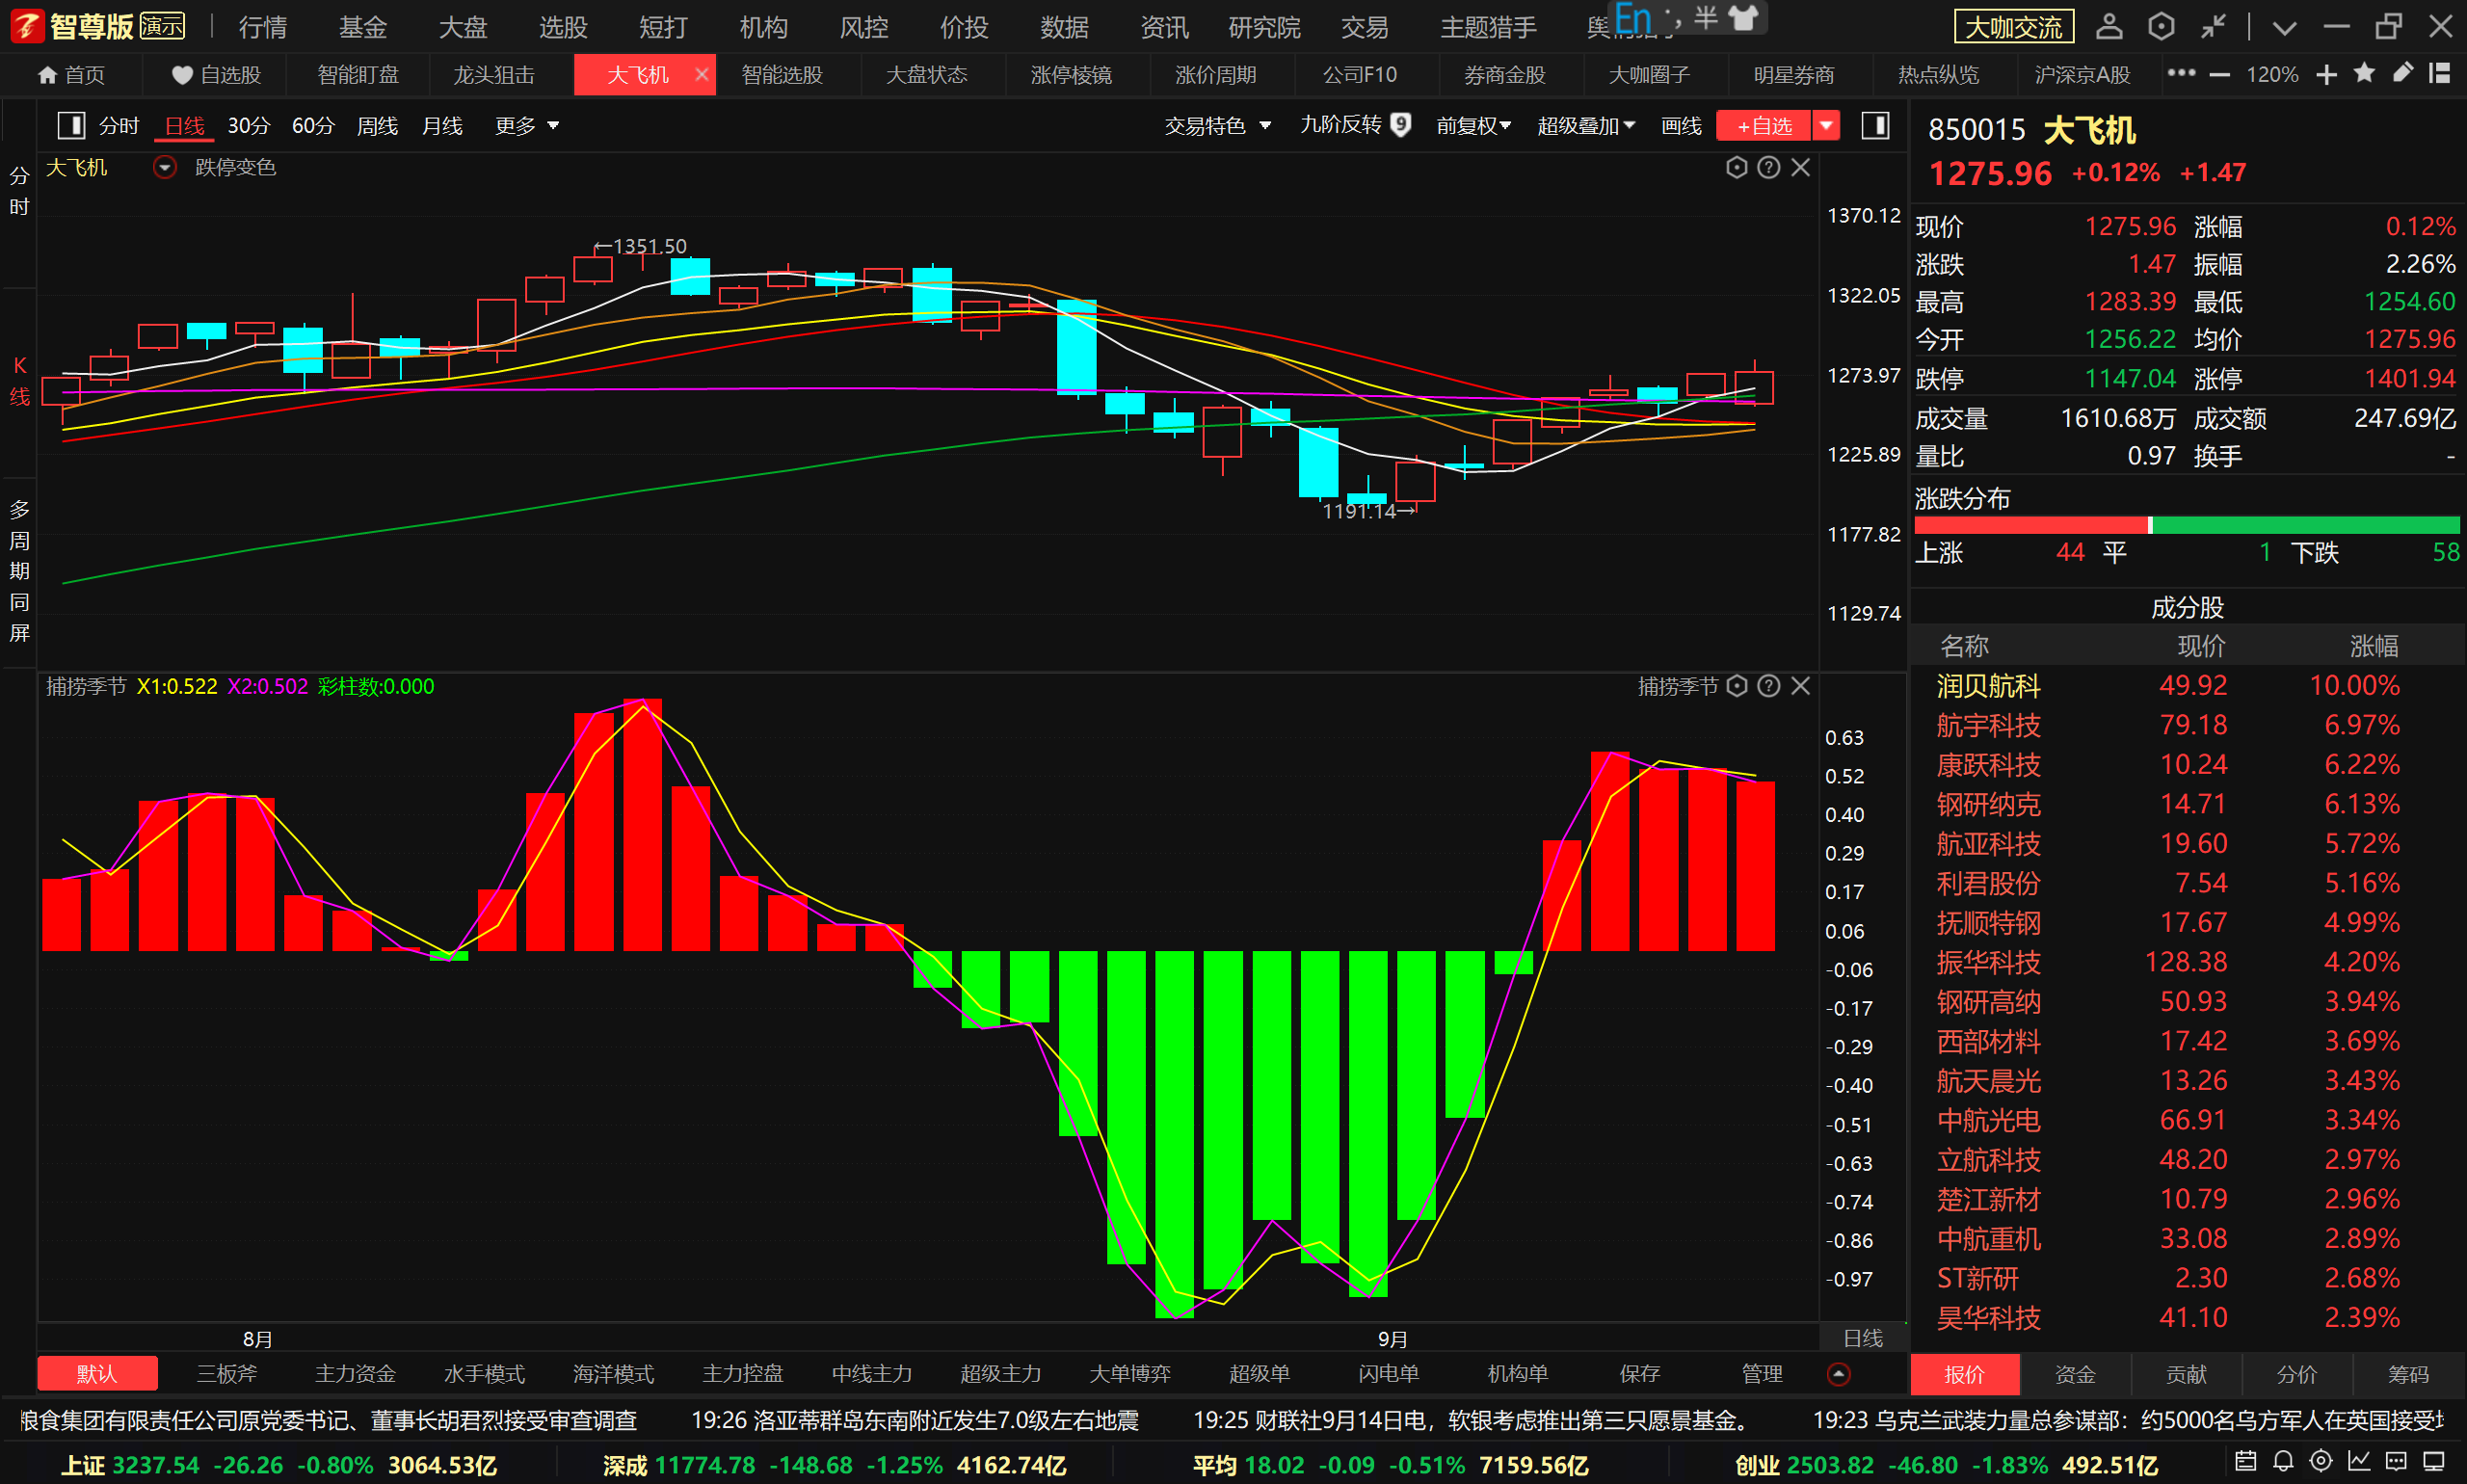Click the monitor screen icon in status bar
Screen dimensions: 2467x1484
(2434, 1461)
